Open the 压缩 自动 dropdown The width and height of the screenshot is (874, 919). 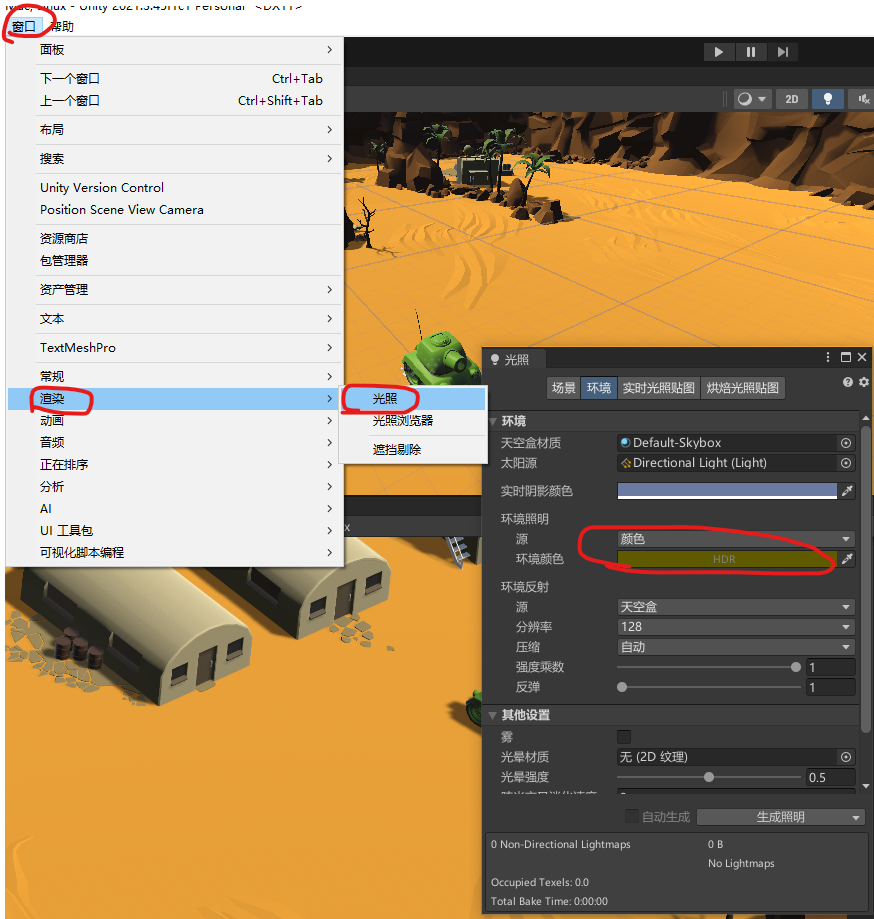tap(736, 647)
